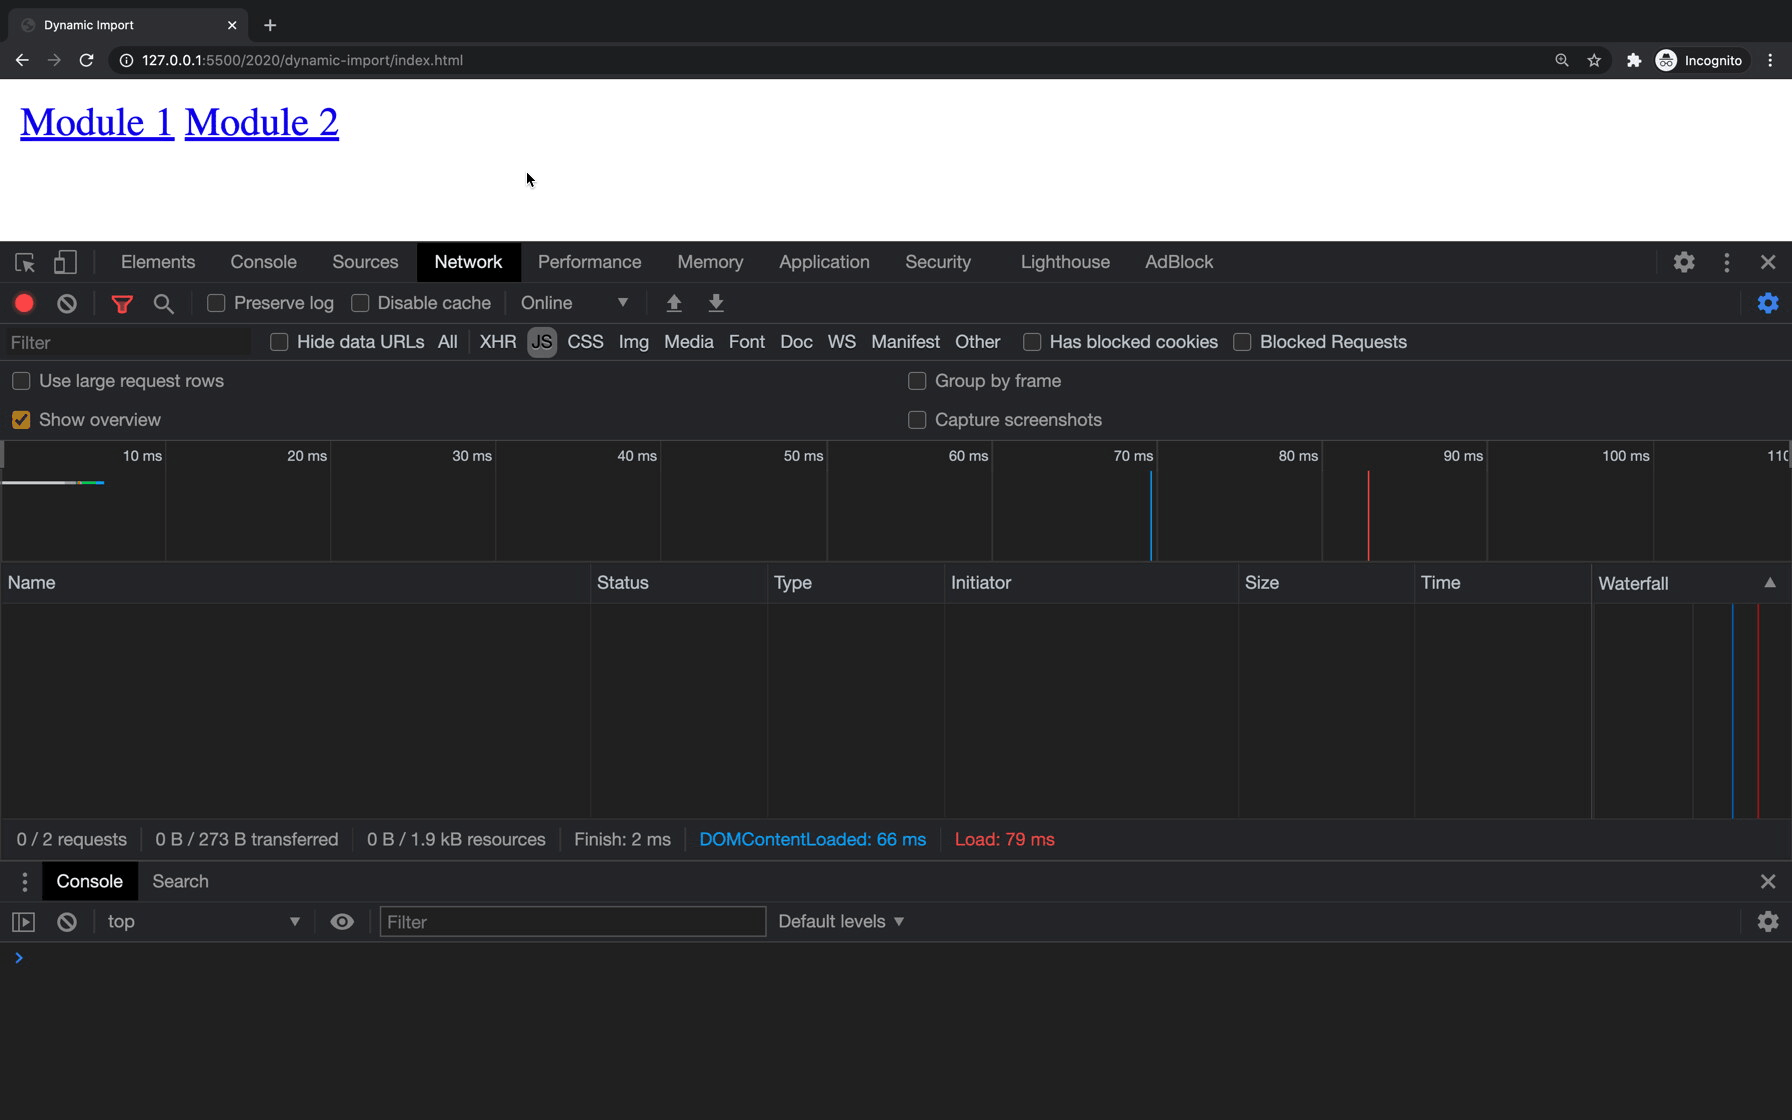Click the red record network log button
The width and height of the screenshot is (1792, 1120).
coord(24,303)
